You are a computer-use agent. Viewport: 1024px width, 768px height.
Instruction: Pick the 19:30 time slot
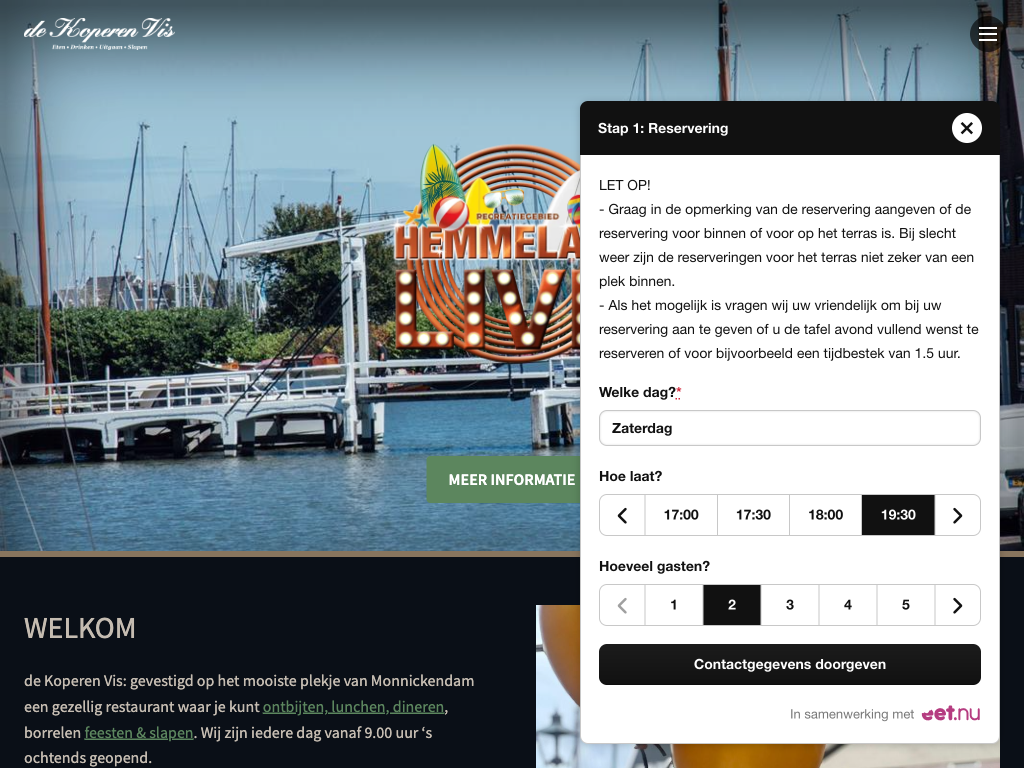pos(898,515)
